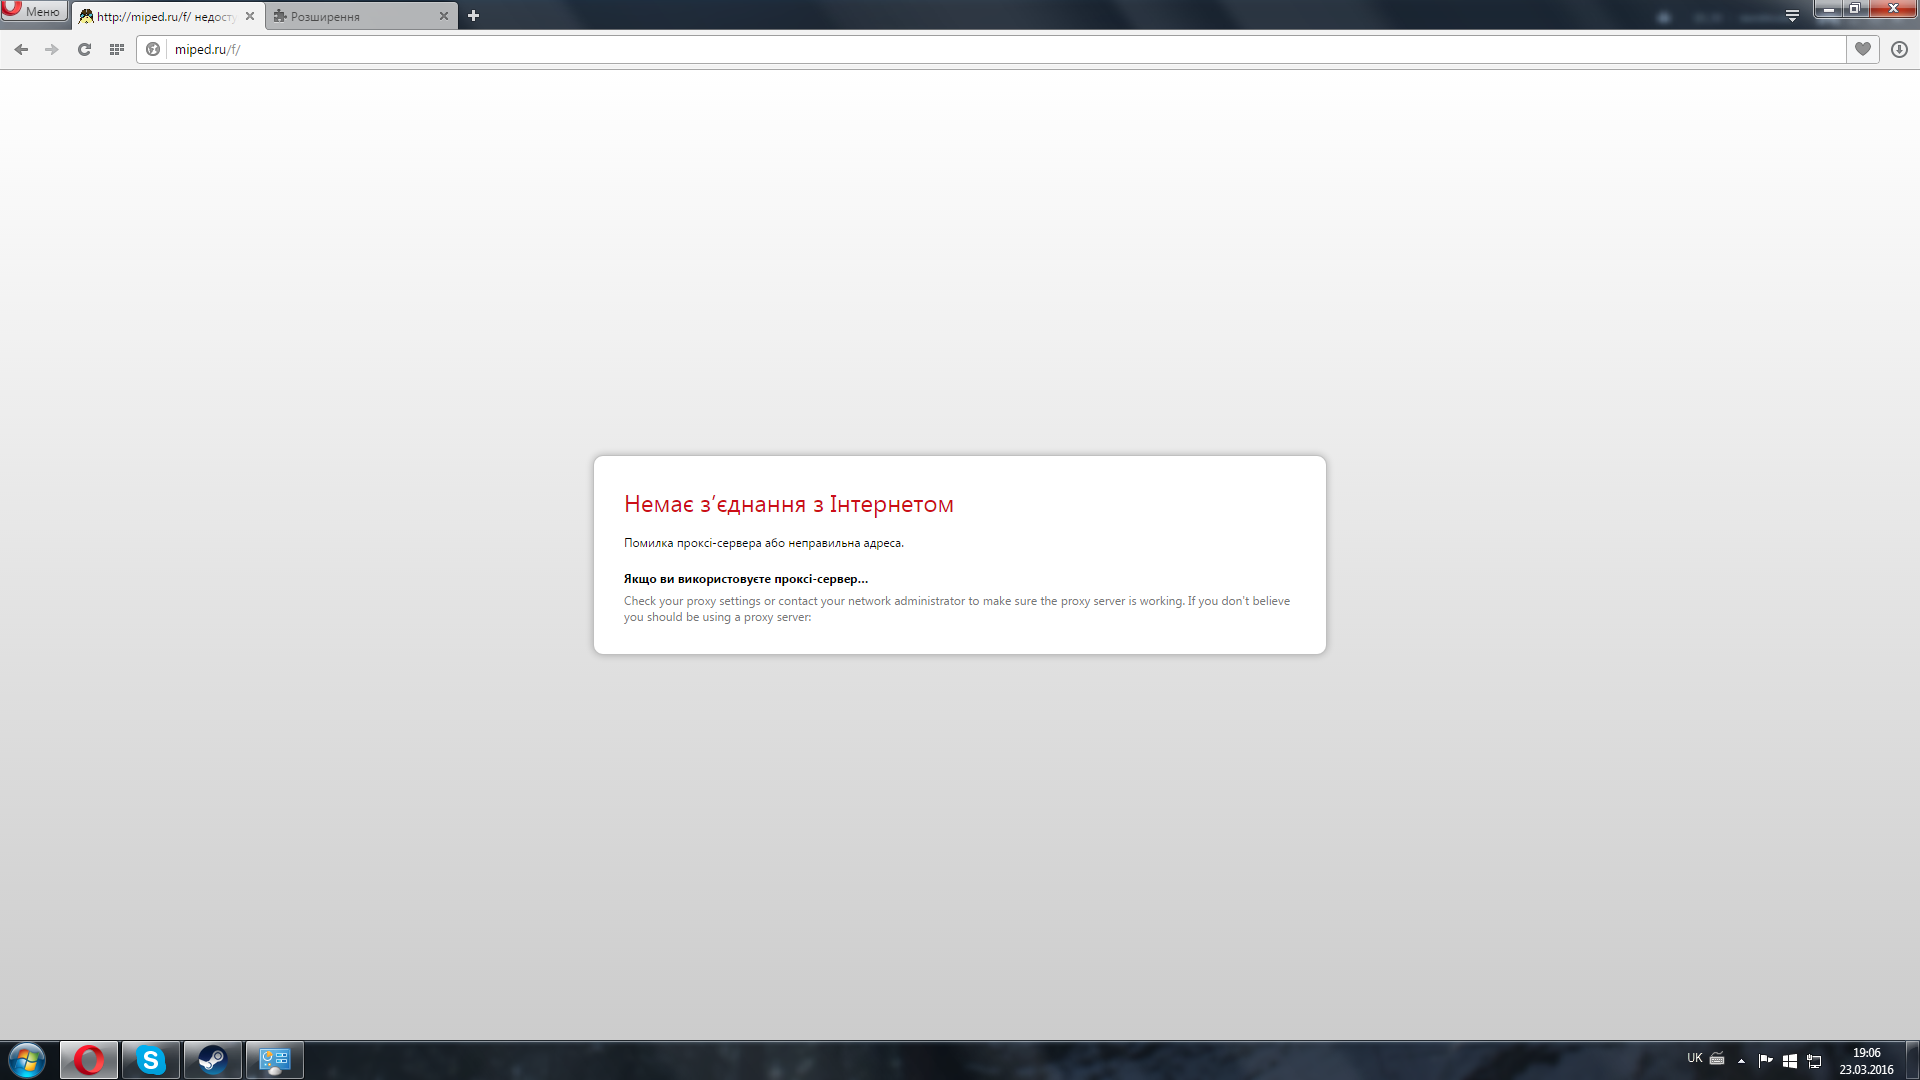Open the Action Center flag icon
Image resolution: width=1920 pixels, height=1080 pixels.
1765,1061
